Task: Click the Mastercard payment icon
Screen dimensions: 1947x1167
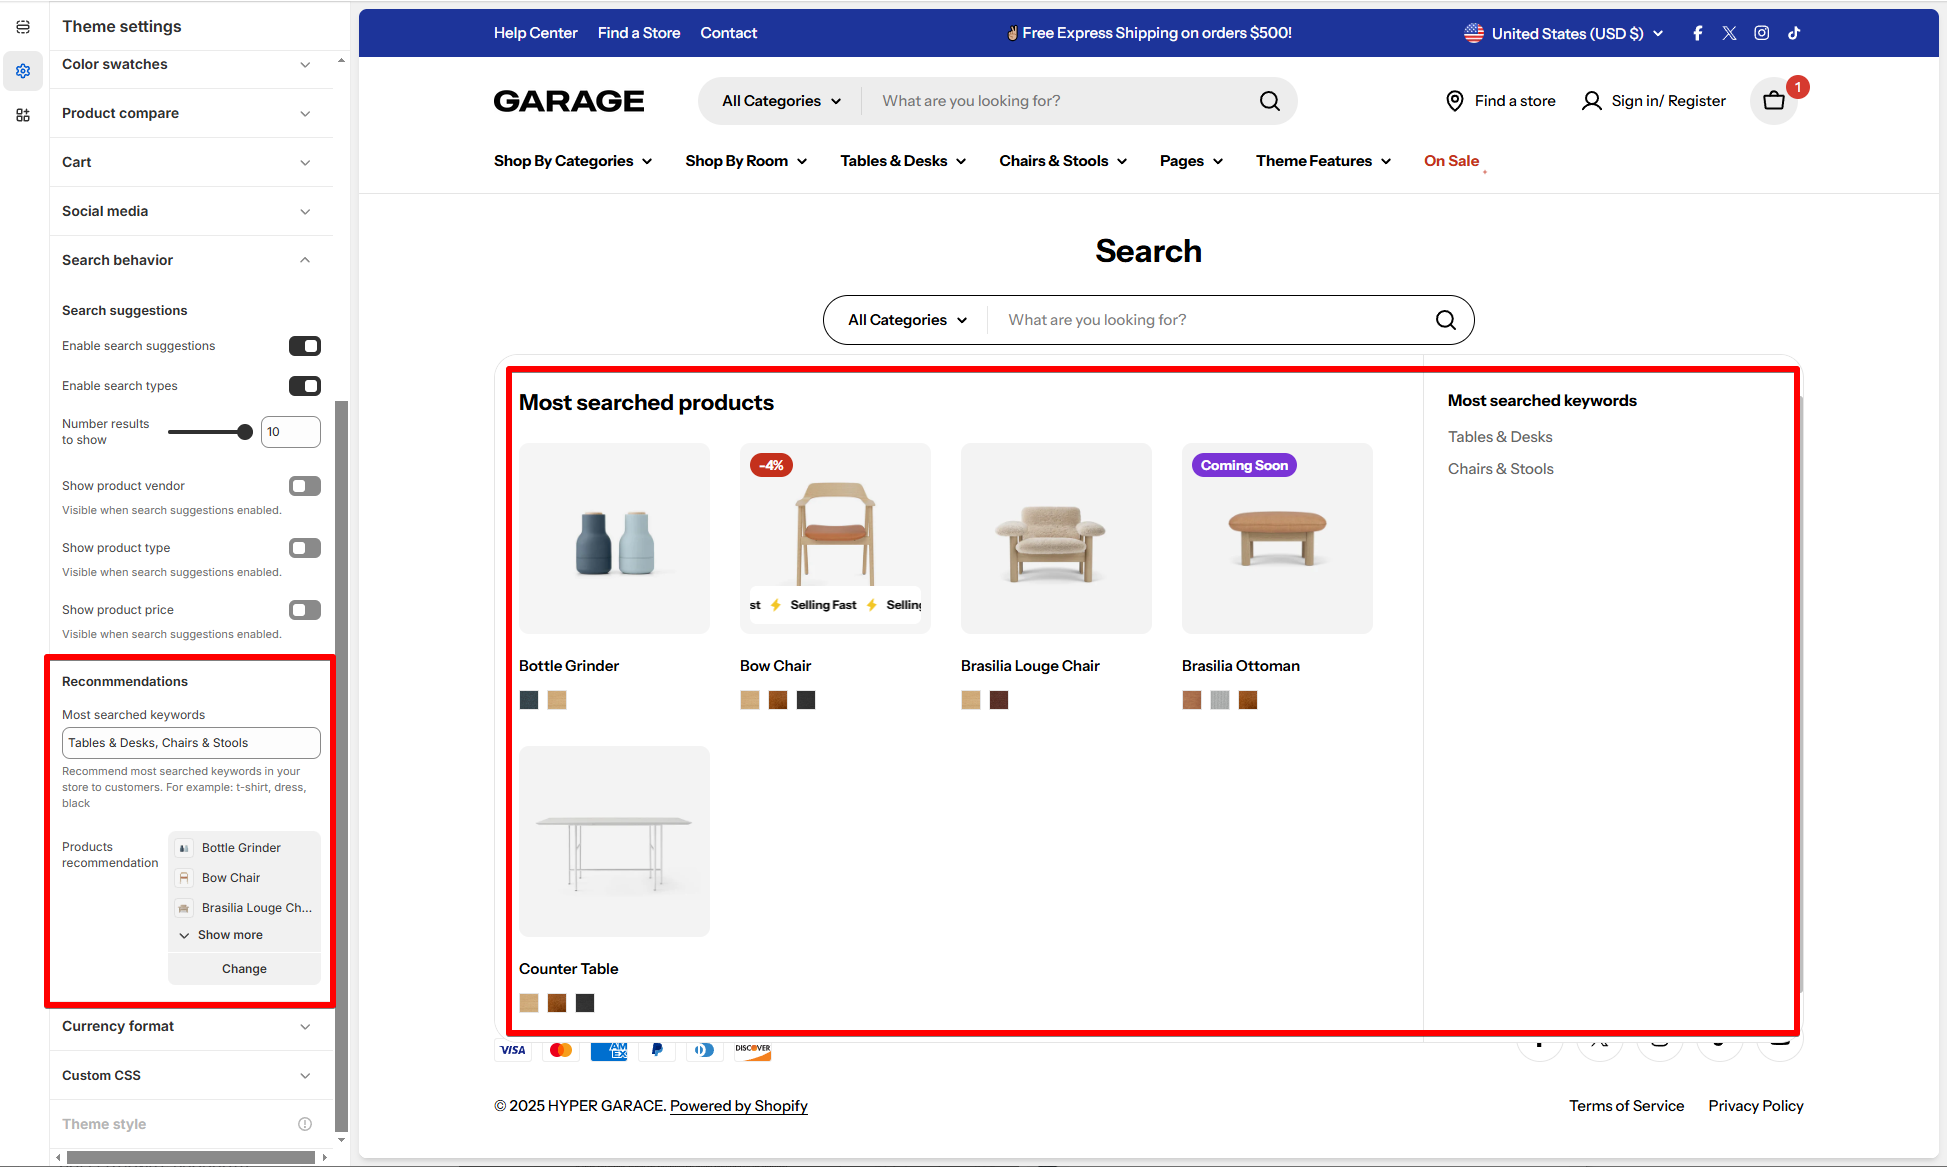Action: pos(560,1050)
